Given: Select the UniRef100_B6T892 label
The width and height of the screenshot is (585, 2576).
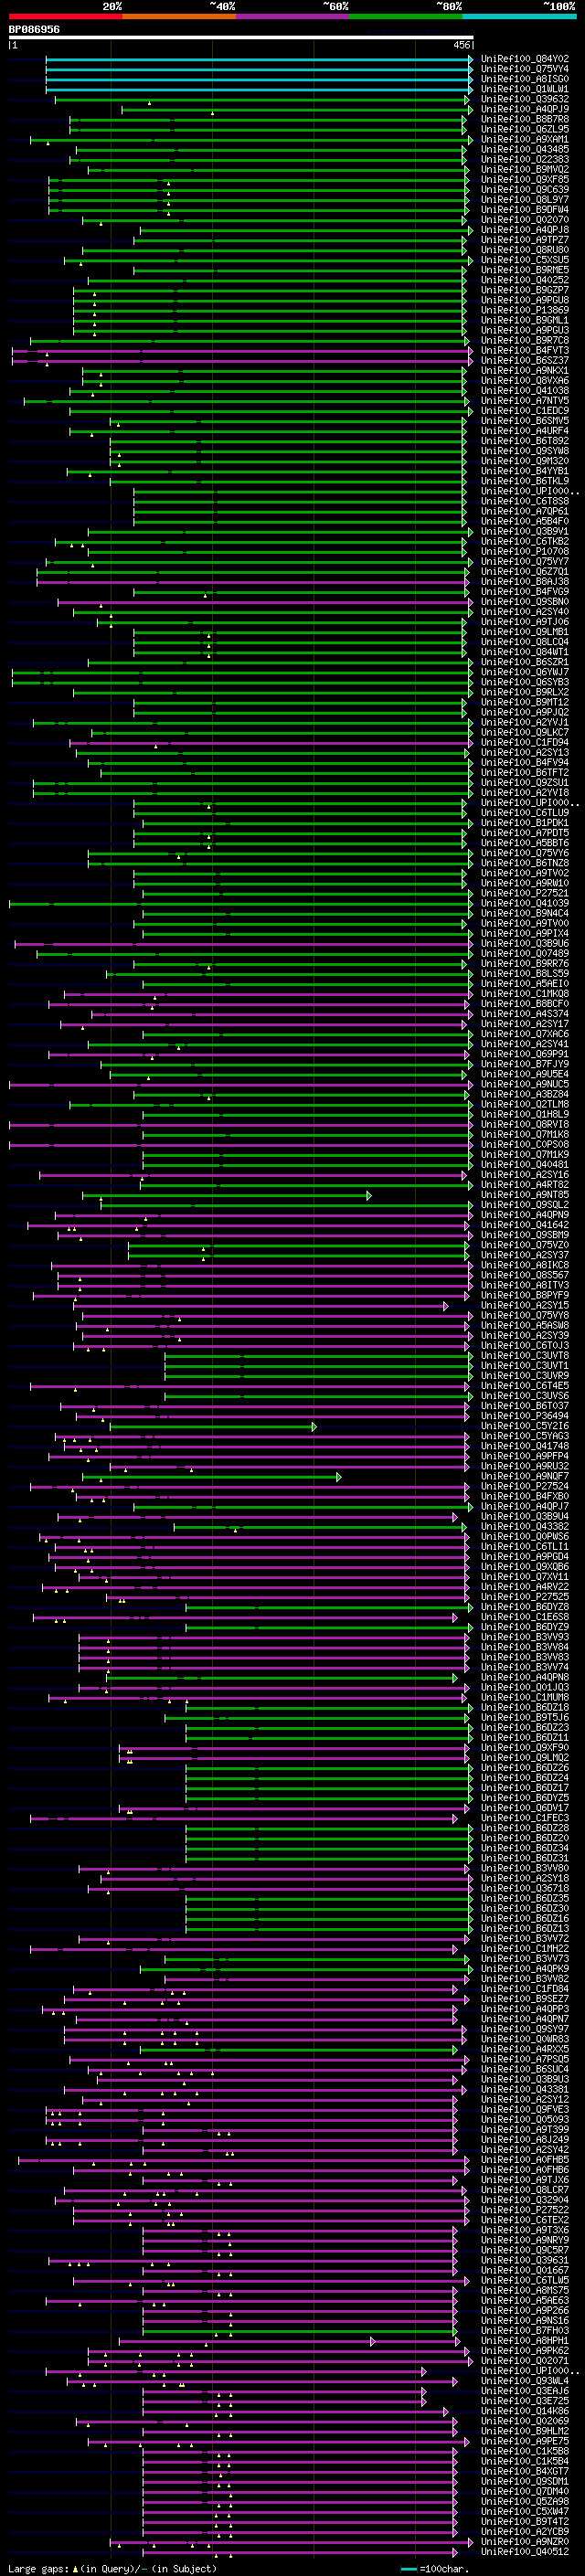Looking at the screenshot, I should coord(525,441).
